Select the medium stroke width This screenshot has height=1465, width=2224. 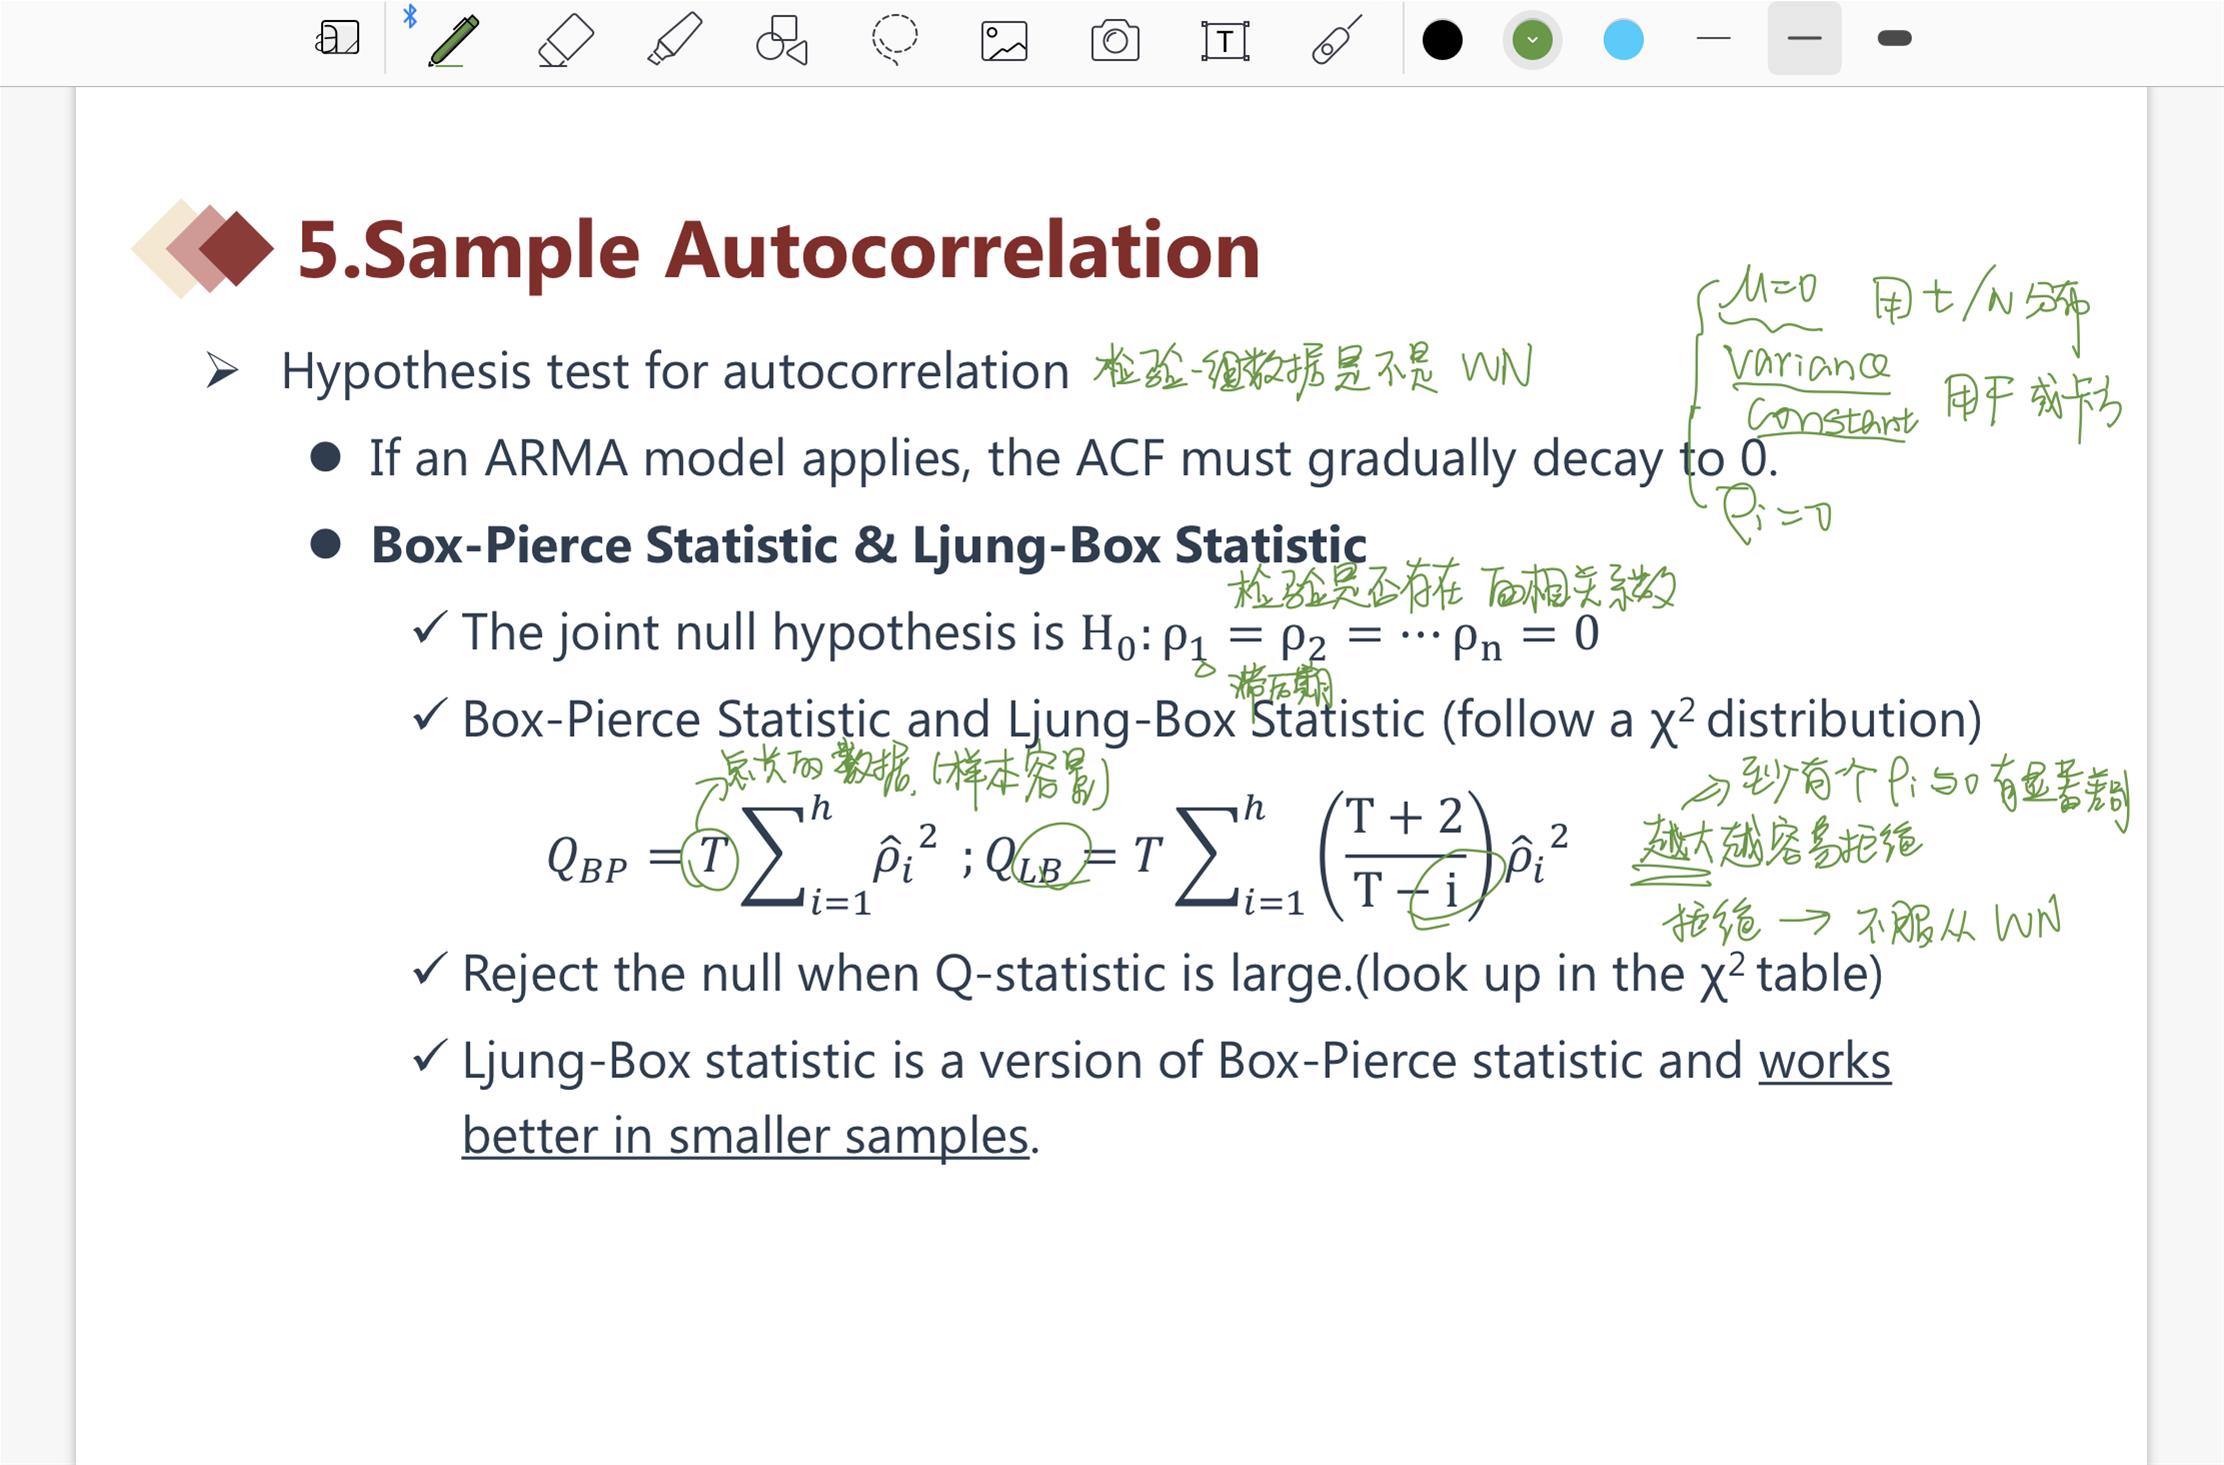pos(1804,39)
